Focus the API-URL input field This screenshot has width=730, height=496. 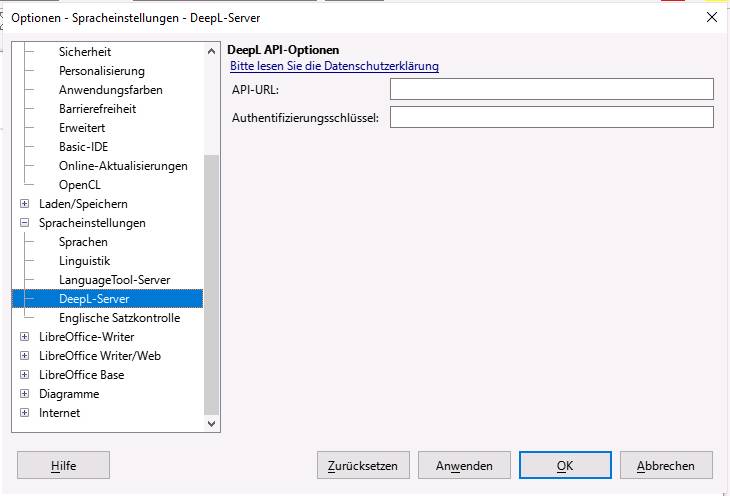click(552, 89)
